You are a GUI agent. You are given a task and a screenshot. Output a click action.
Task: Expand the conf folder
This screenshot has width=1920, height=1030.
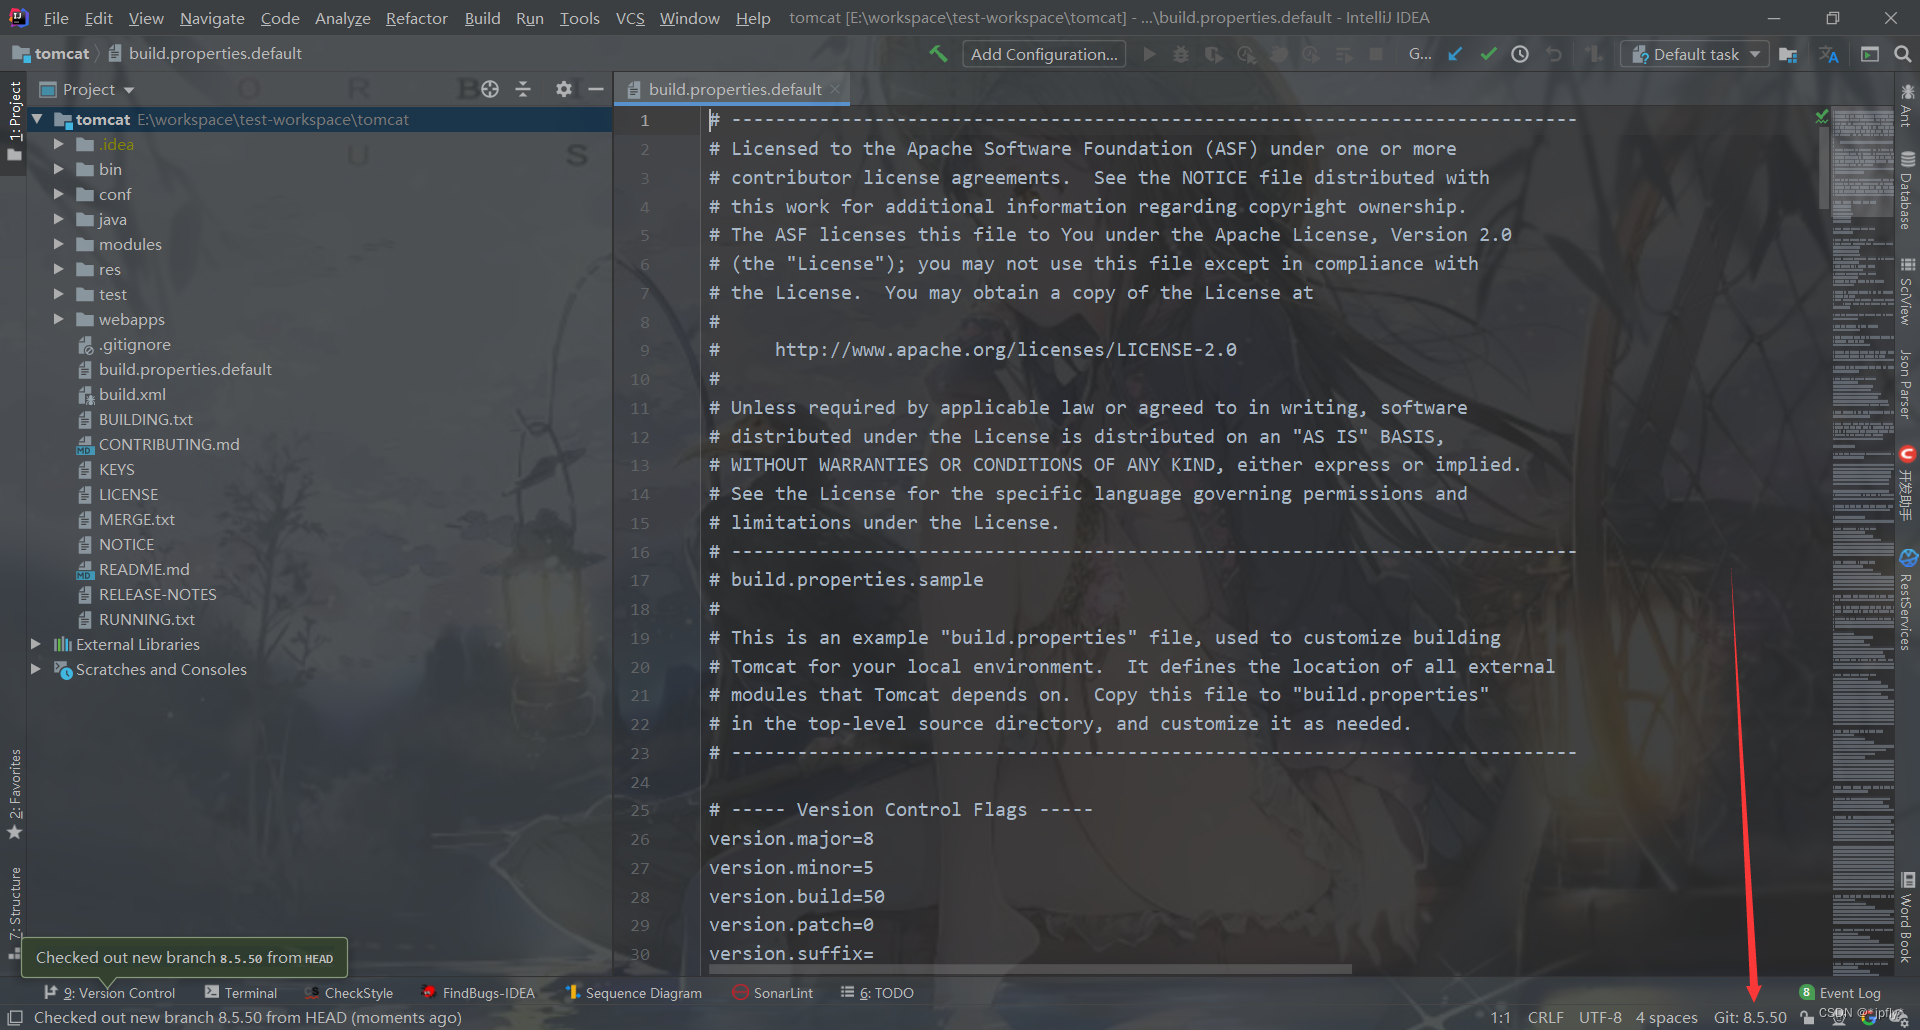click(x=58, y=194)
